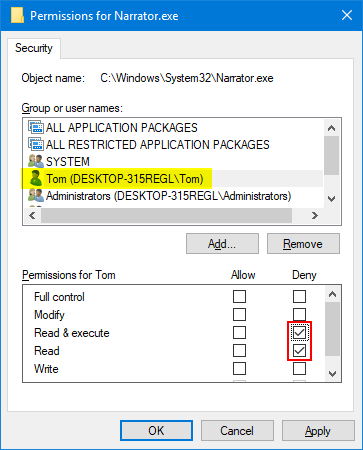
Task: Enable Allow checkbox for Modify
Action: 239,314
